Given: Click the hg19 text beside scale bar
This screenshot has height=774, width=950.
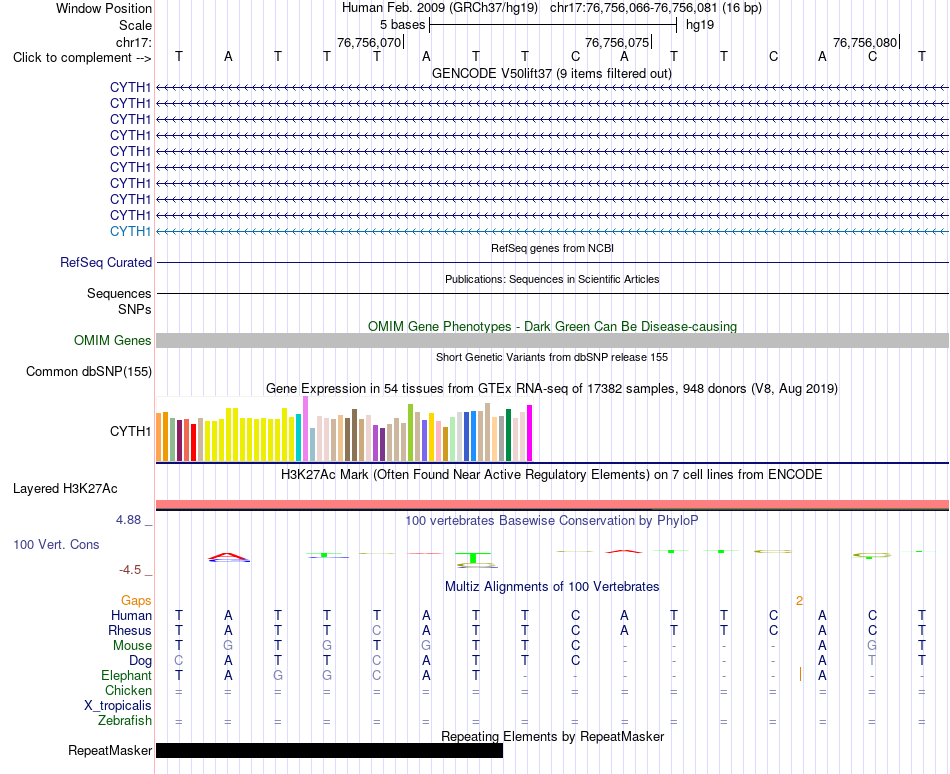Looking at the screenshot, I should (700, 25).
